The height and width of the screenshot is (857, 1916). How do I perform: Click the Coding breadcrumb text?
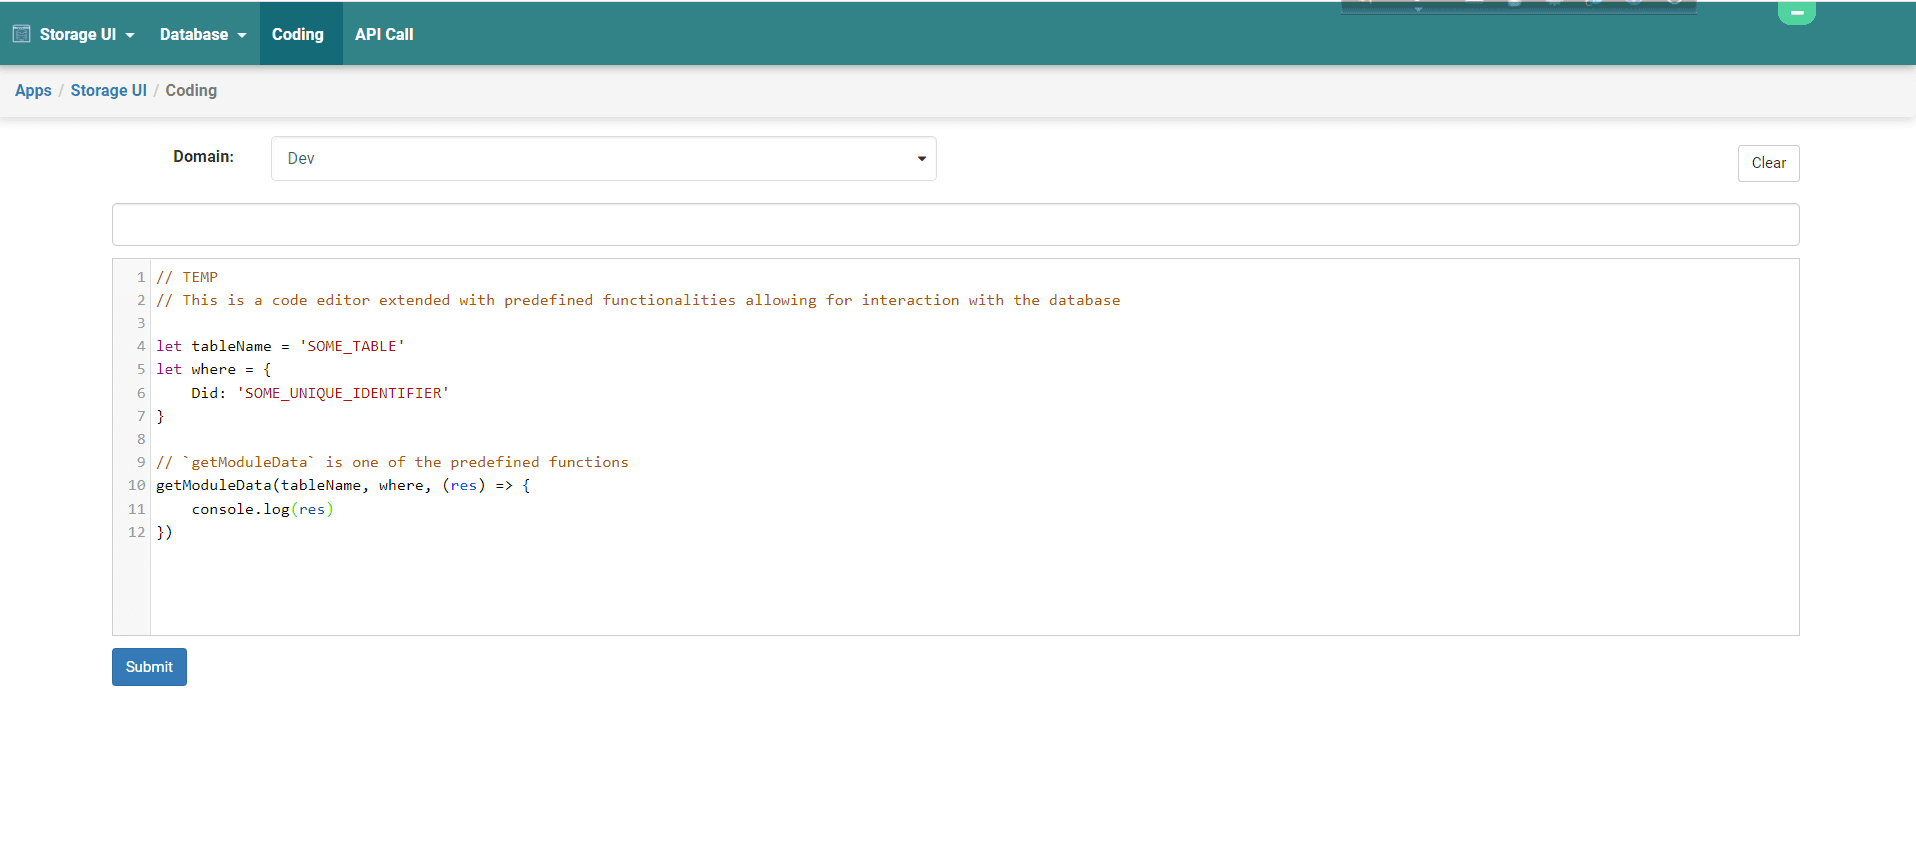tap(191, 91)
